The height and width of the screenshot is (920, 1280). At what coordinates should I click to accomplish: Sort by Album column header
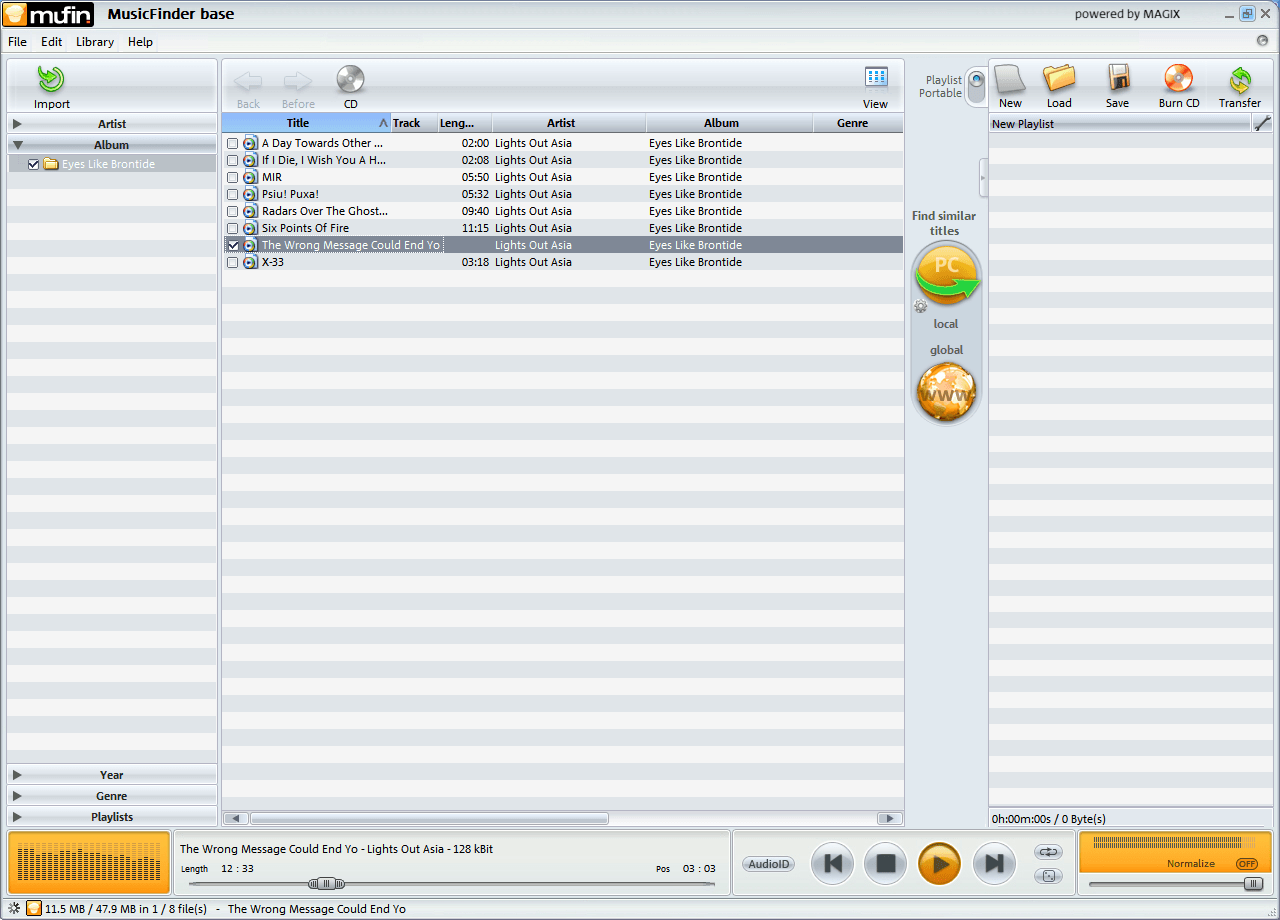click(729, 123)
